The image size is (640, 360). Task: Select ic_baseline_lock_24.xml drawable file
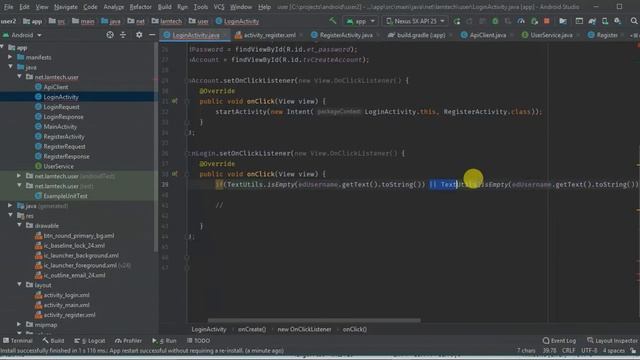click(74, 245)
